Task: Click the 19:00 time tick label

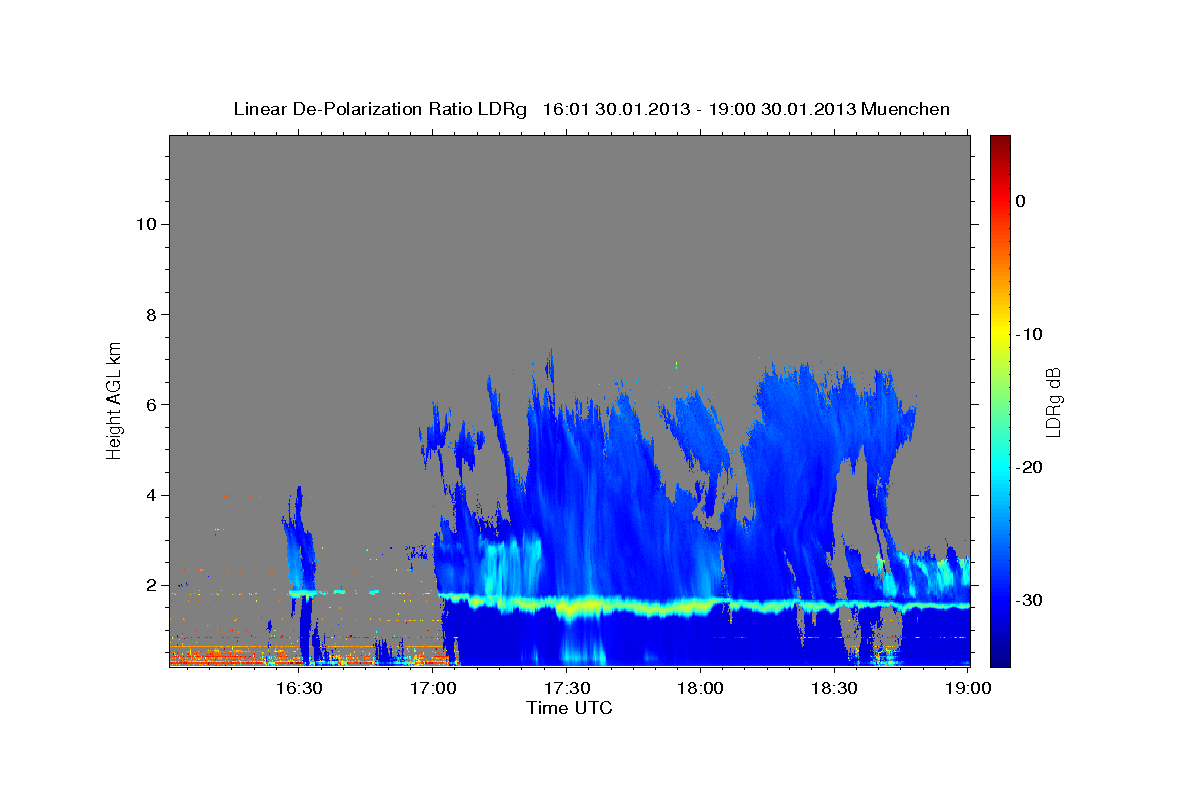Action: coord(967,688)
